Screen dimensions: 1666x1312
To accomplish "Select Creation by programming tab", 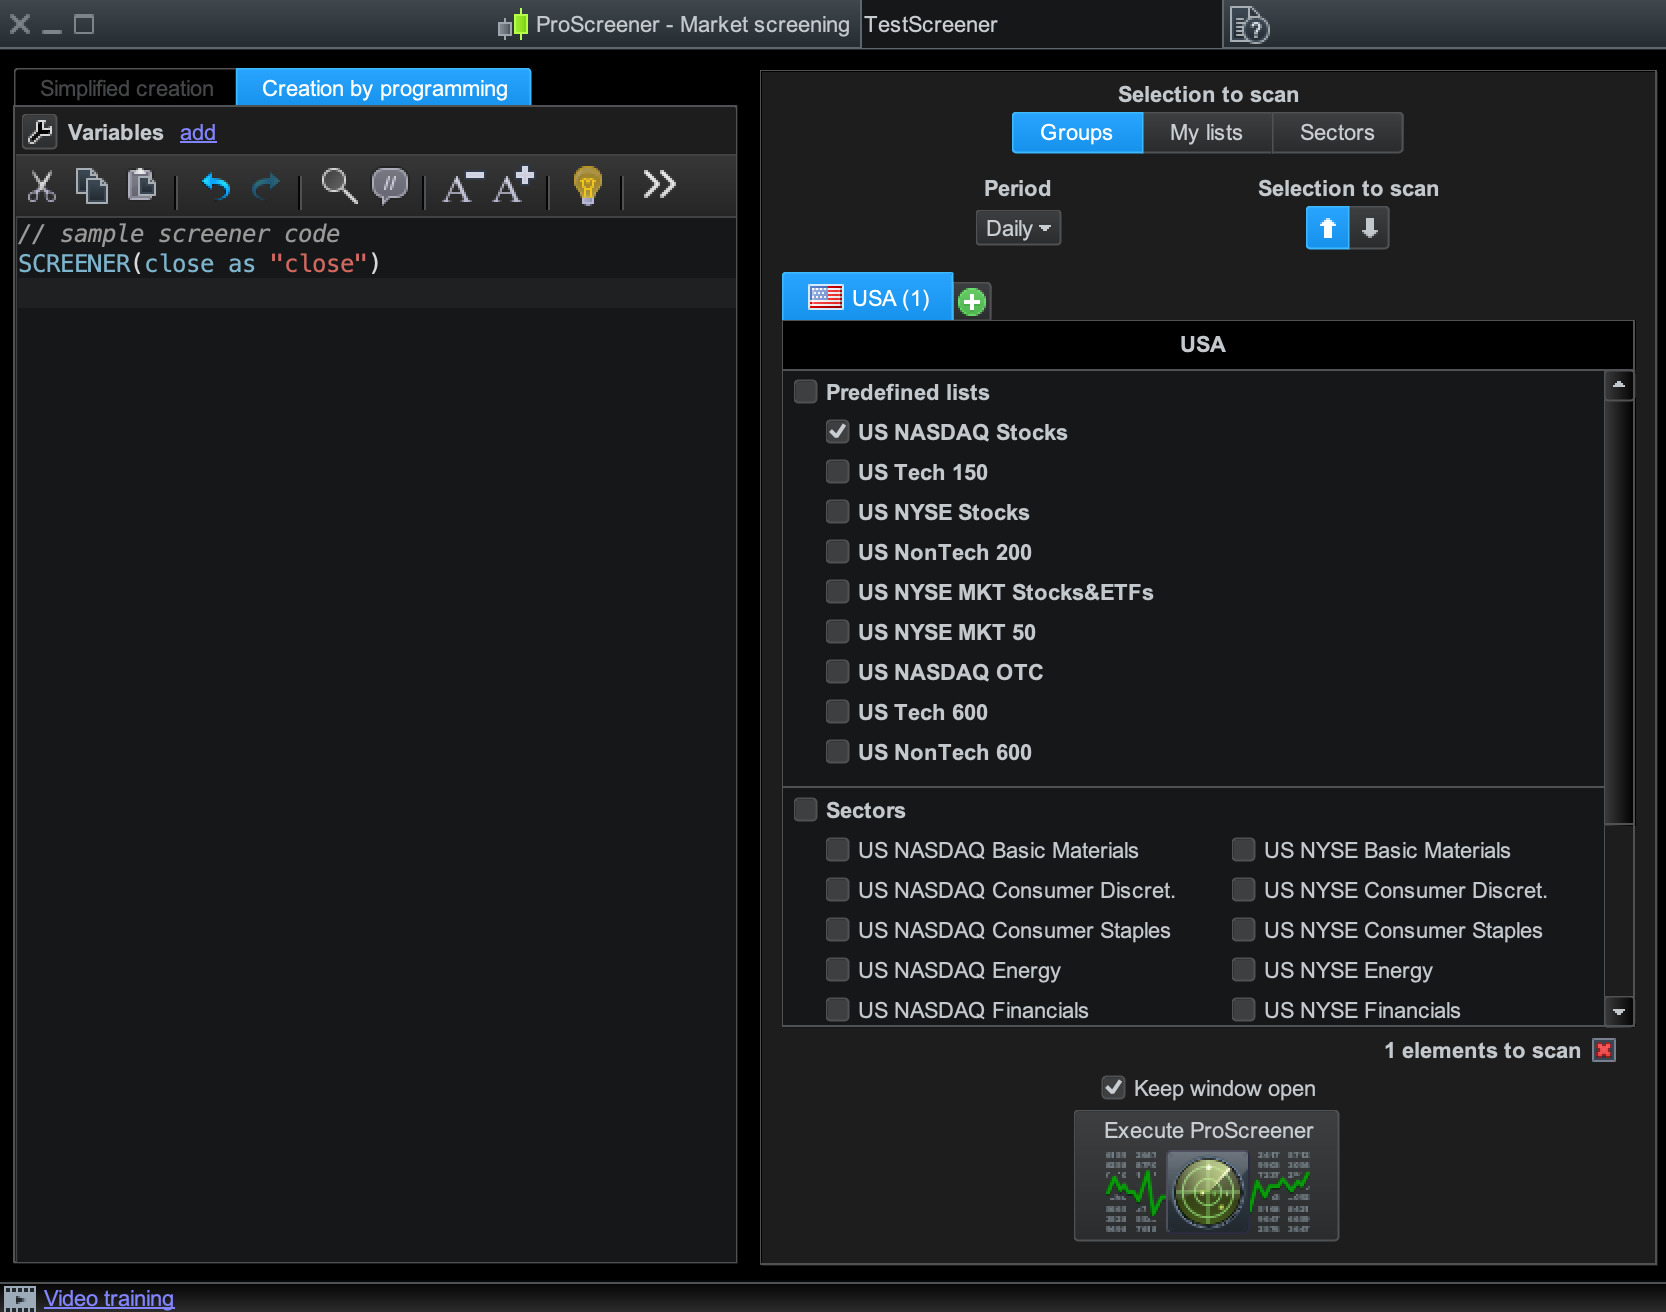I will [384, 88].
